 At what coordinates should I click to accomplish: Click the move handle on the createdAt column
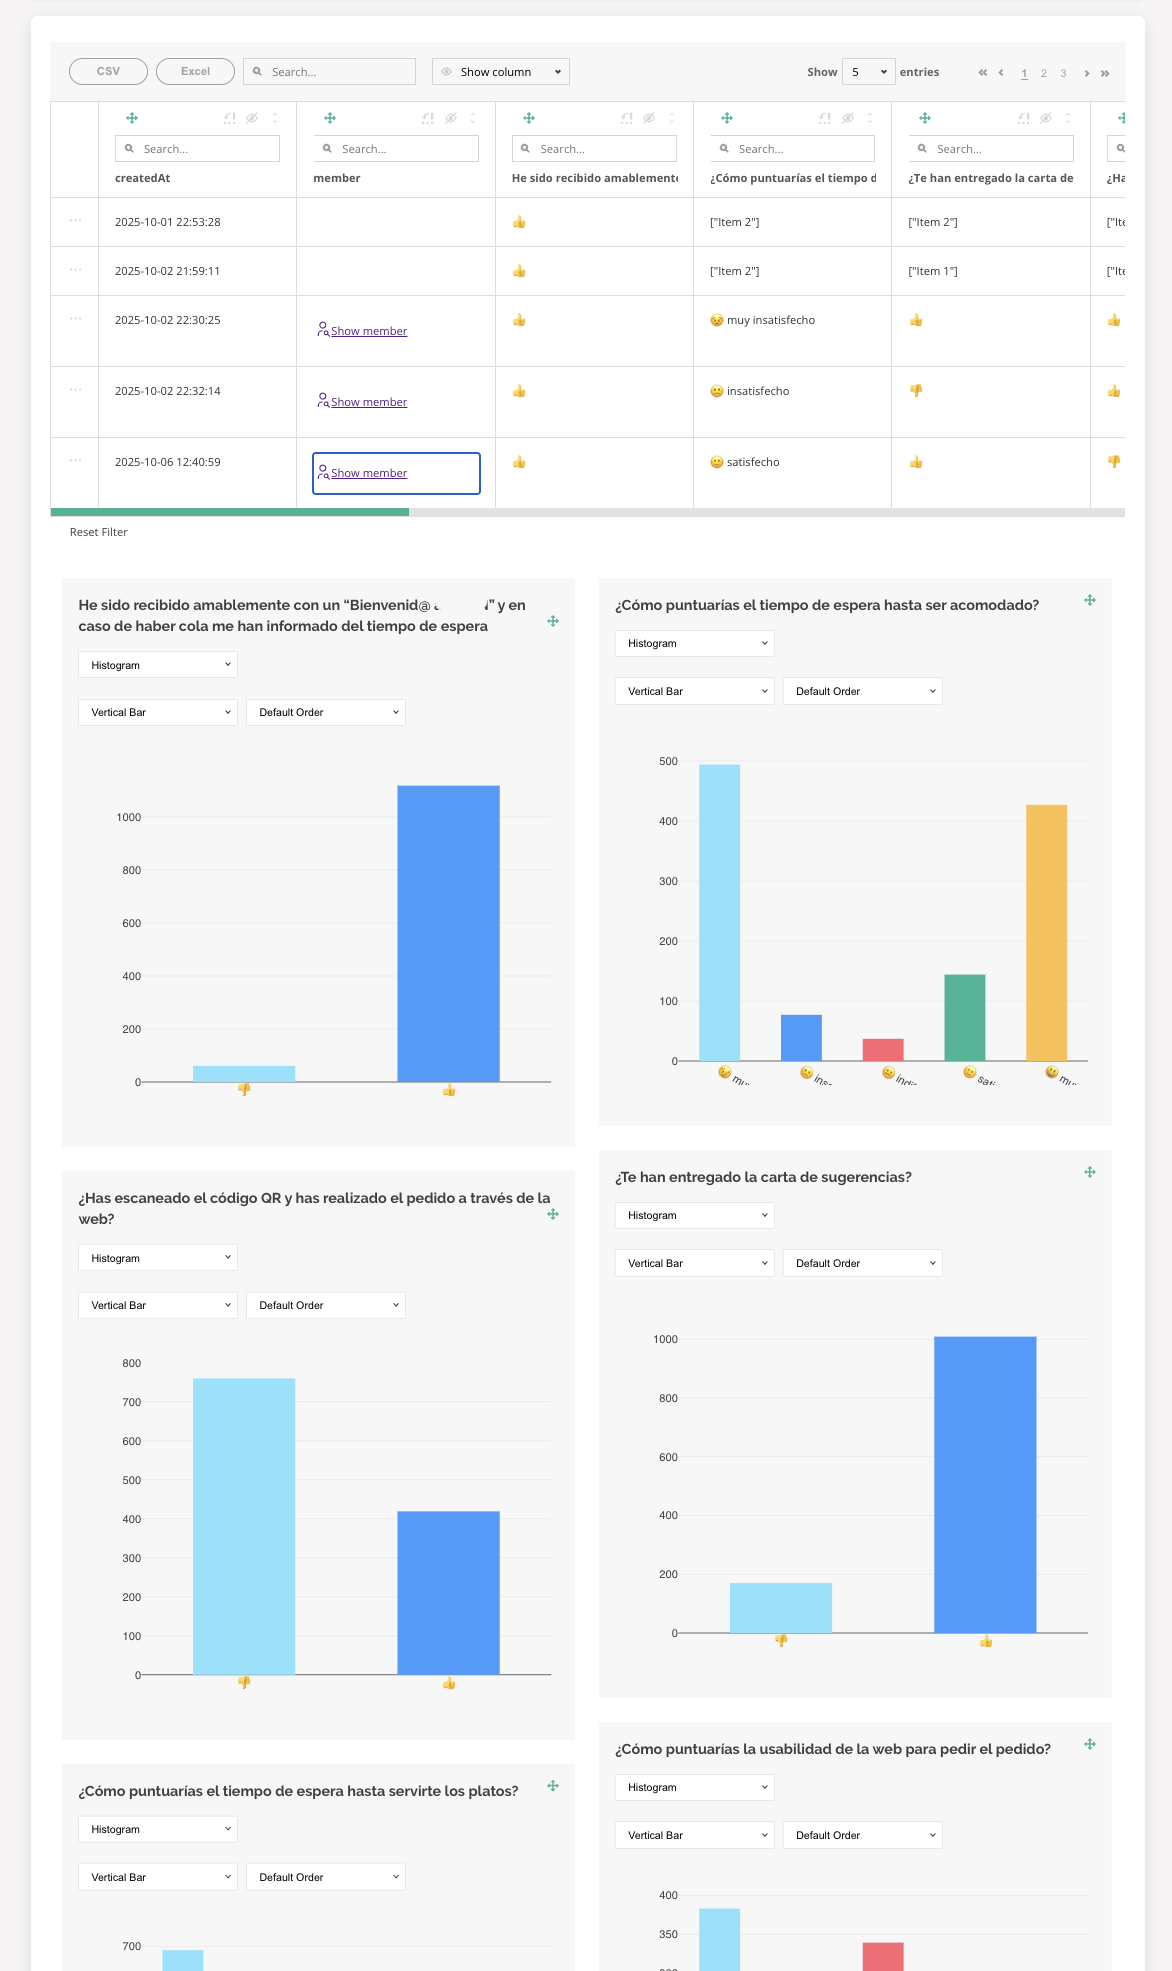132,118
